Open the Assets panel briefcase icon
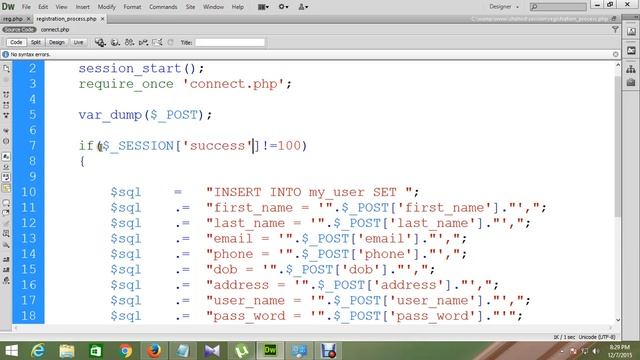 pos(631,82)
